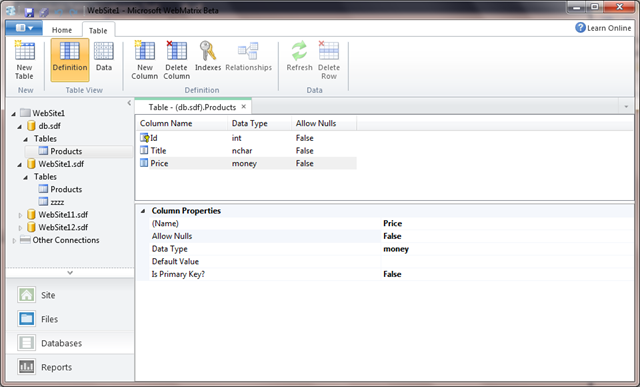Click the nchar data type cell
The height and width of the screenshot is (387, 640).
(242, 151)
